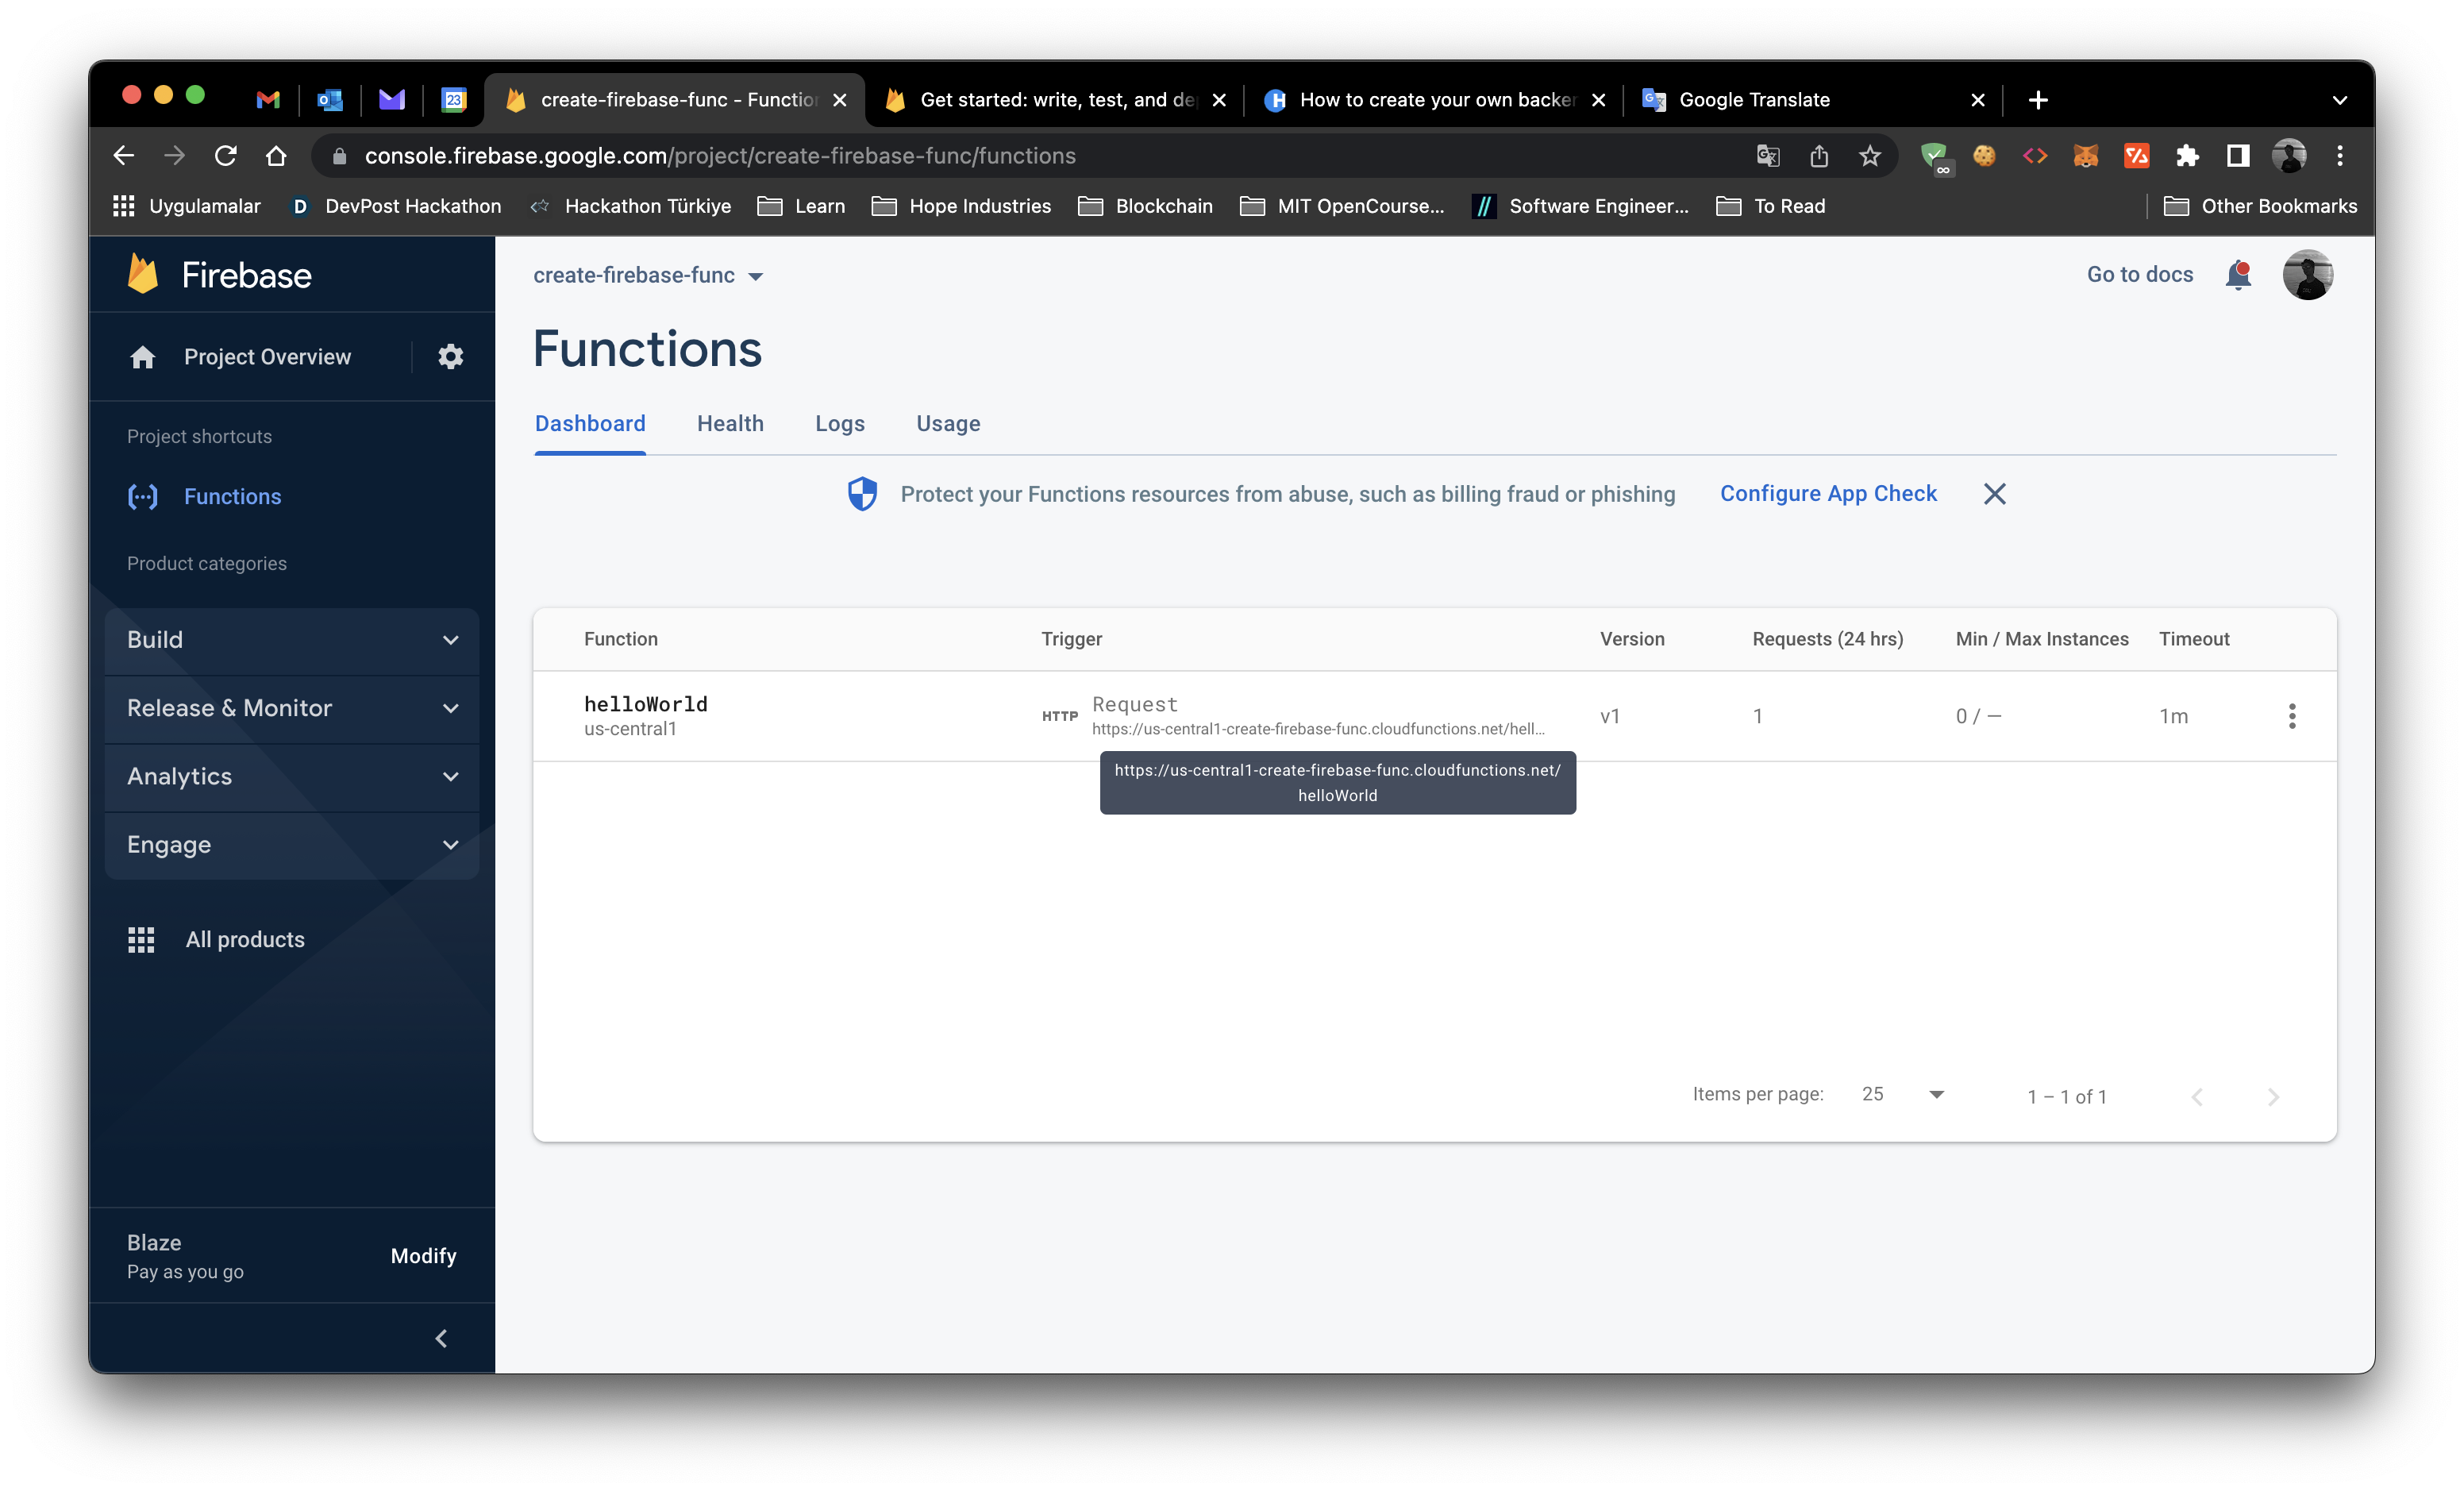Open the Firebase profile avatar
2464x1491 pixels.
click(2309, 274)
